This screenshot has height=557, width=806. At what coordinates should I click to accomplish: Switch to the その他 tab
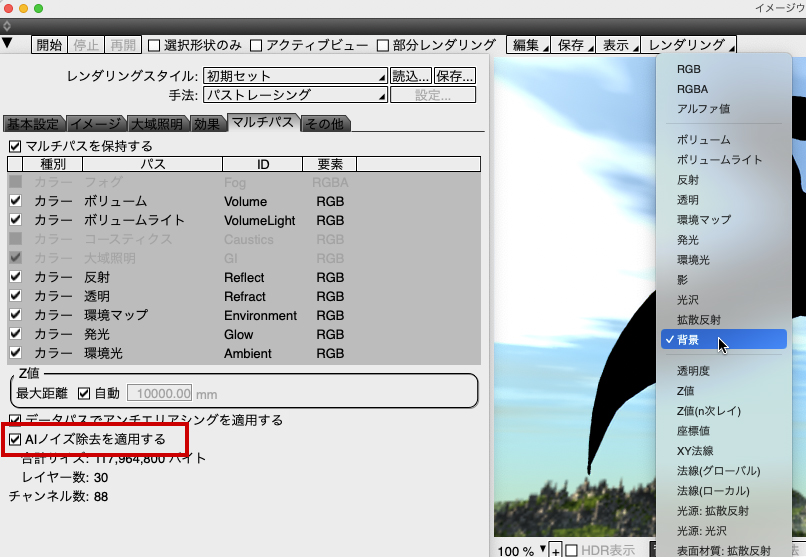[325, 124]
